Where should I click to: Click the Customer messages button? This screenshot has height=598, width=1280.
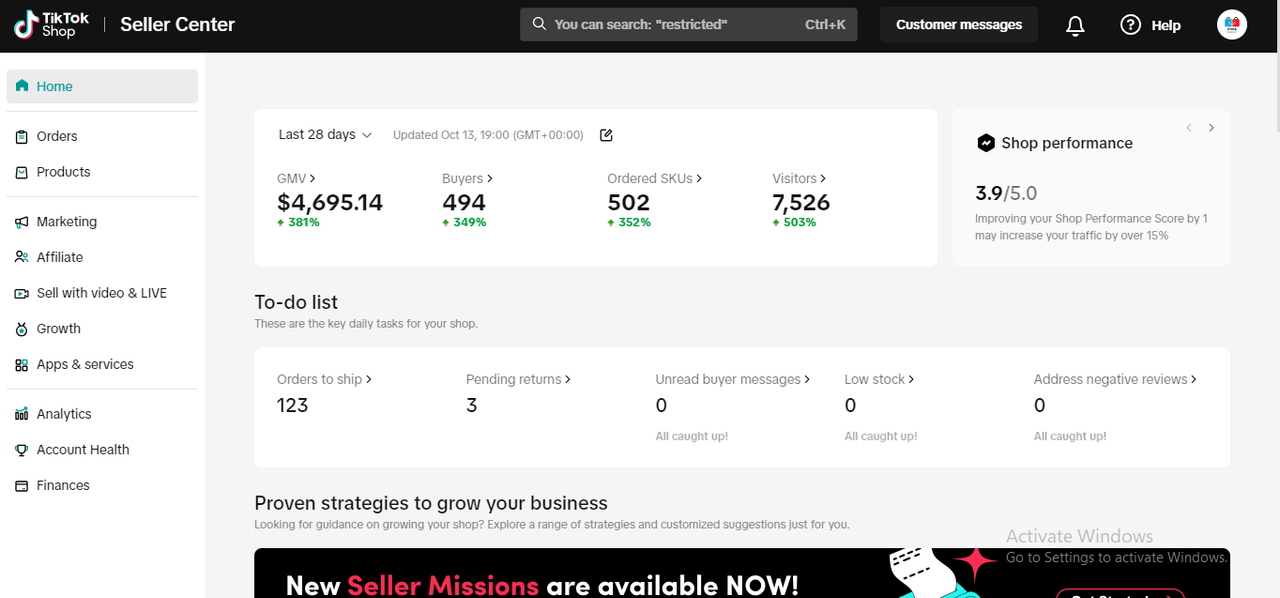(x=959, y=25)
